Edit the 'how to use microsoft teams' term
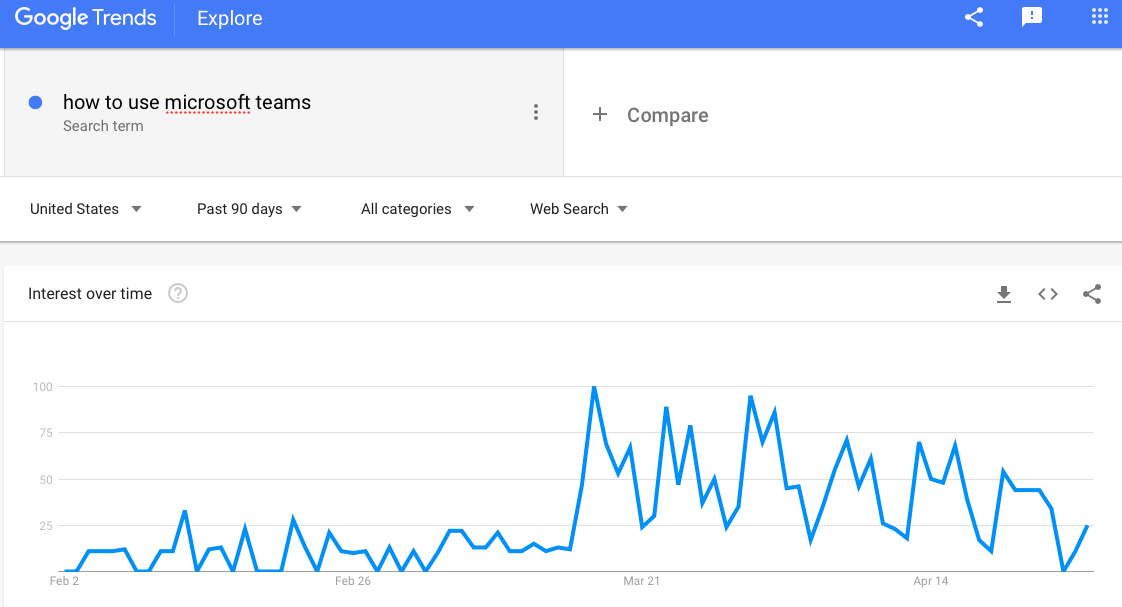Viewport: 1122px width, 607px height. [x=187, y=102]
